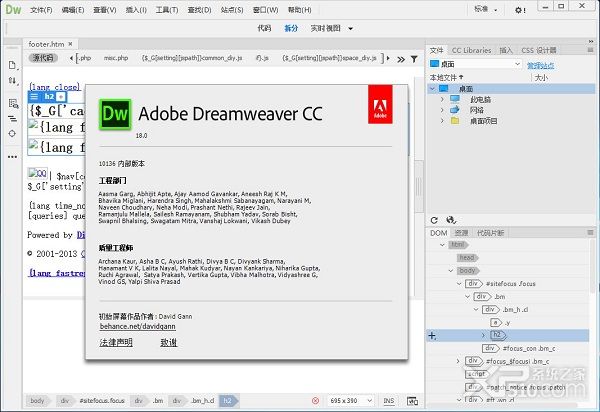Switch to the 插入 panel tab
This screenshot has width=600, height=412.
pos(506,50)
